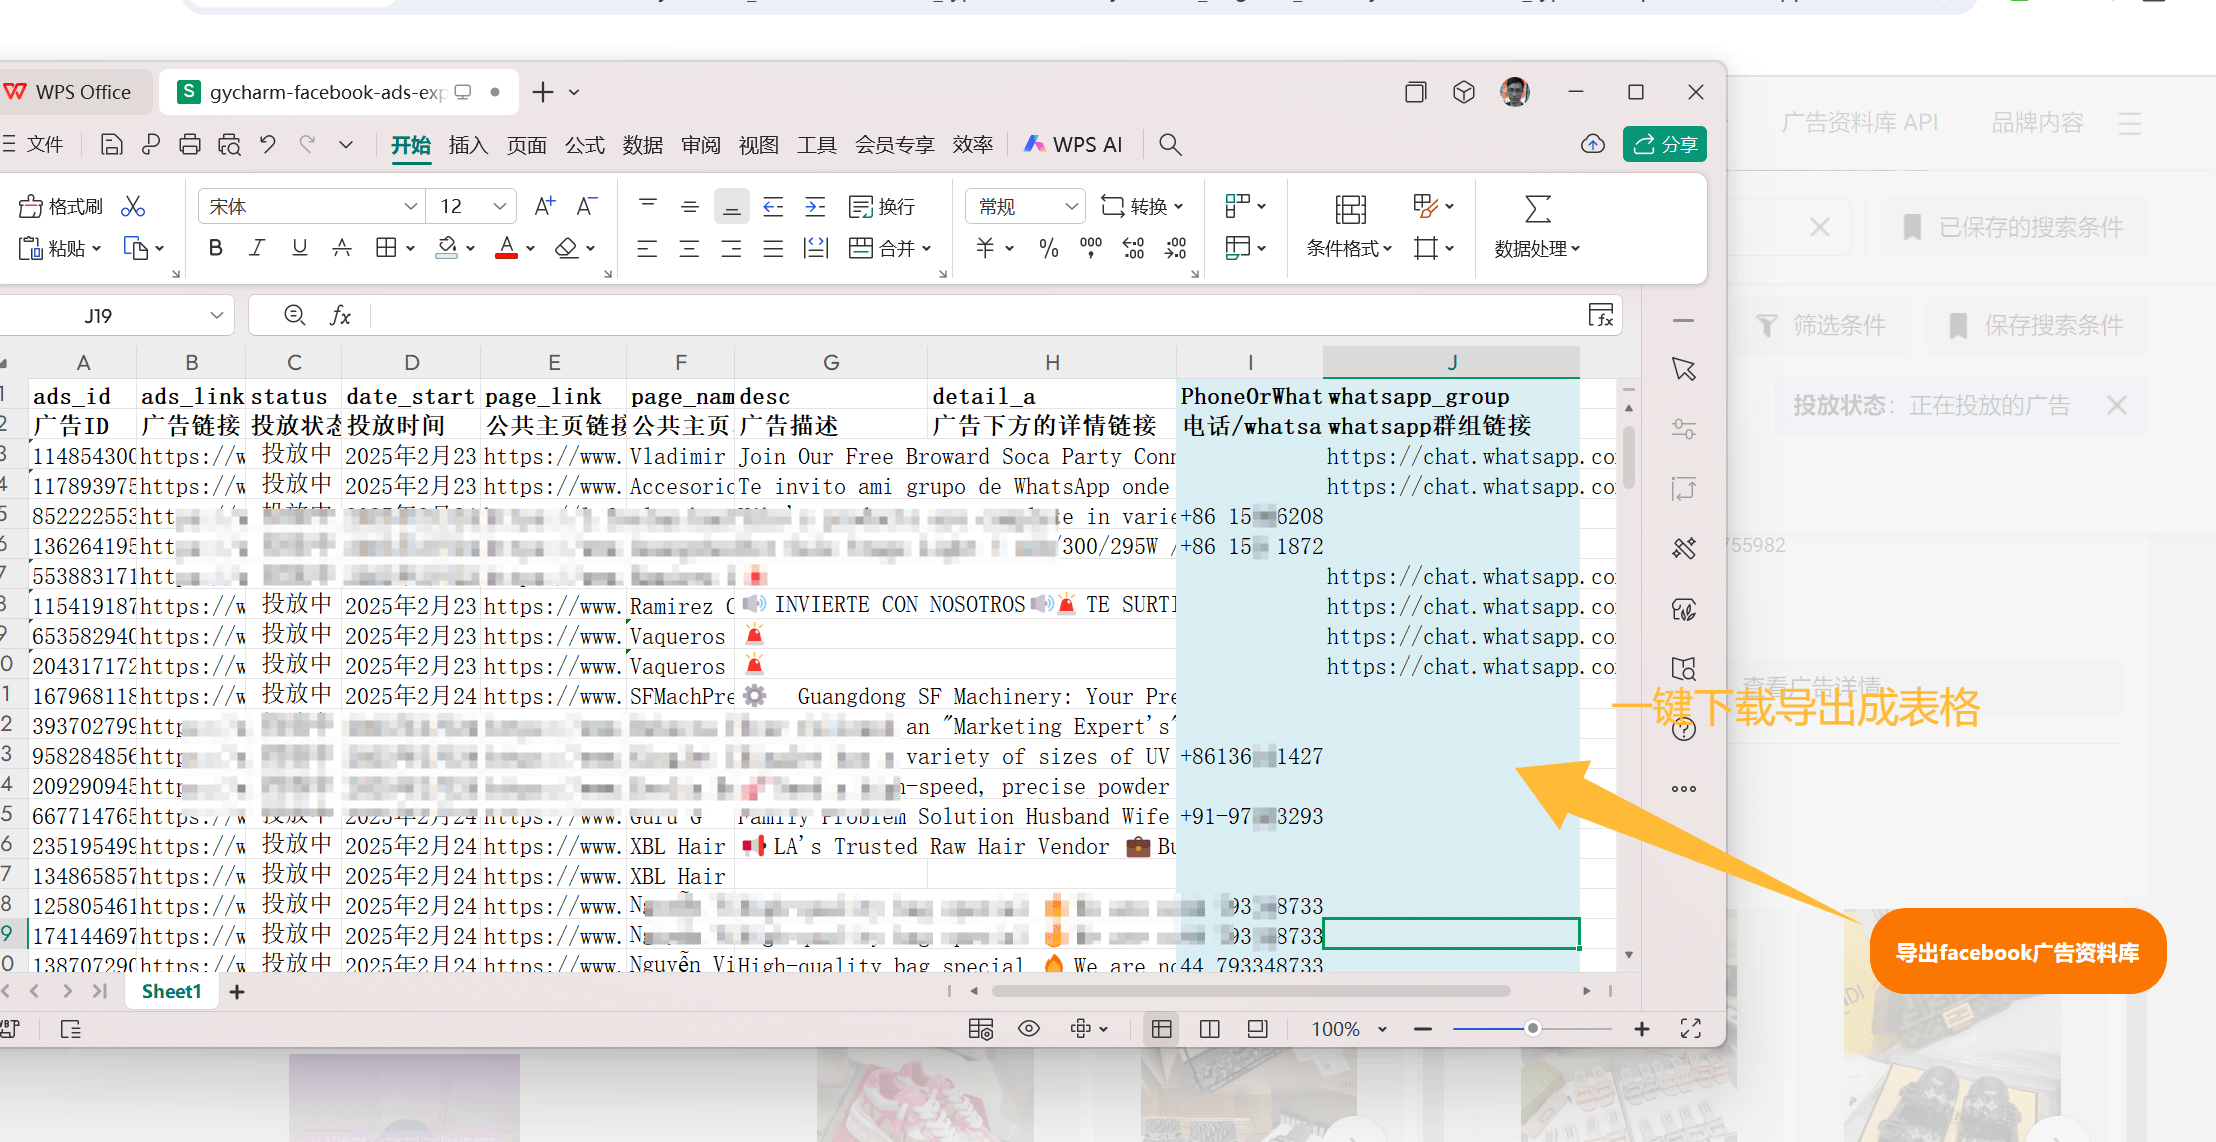Viewport: 2216px width, 1142px height.
Task: Expand the font name dropdown 宋体
Action: [410, 207]
